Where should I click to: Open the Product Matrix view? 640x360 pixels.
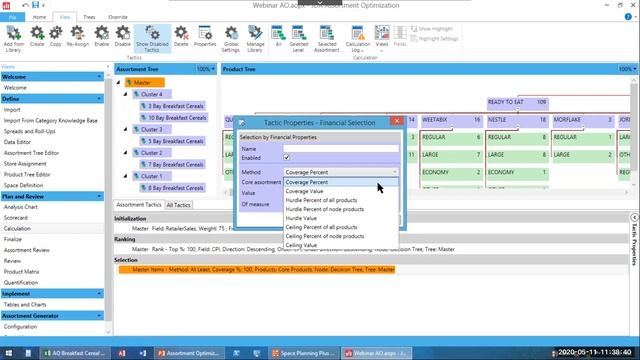click(22, 271)
